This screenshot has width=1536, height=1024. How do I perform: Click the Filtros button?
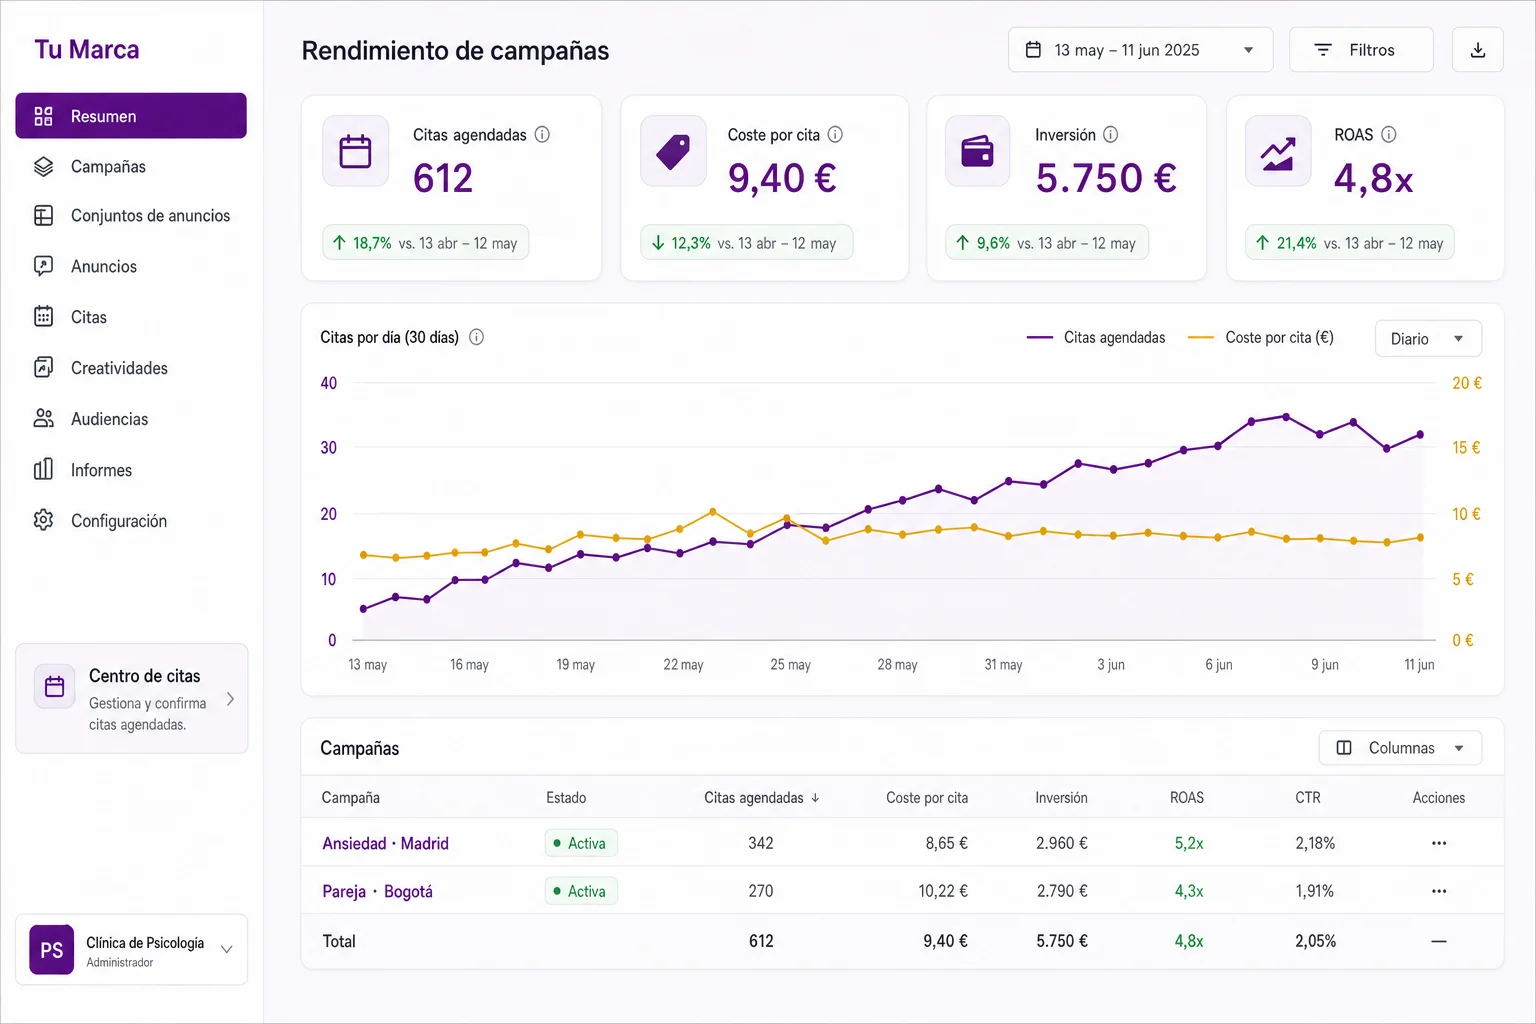[1361, 50]
